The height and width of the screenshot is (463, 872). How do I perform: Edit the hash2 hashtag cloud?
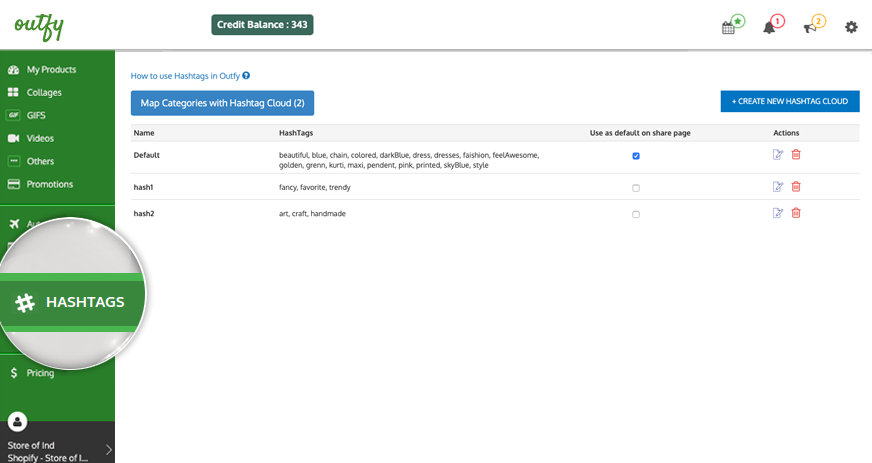(778, 213)
